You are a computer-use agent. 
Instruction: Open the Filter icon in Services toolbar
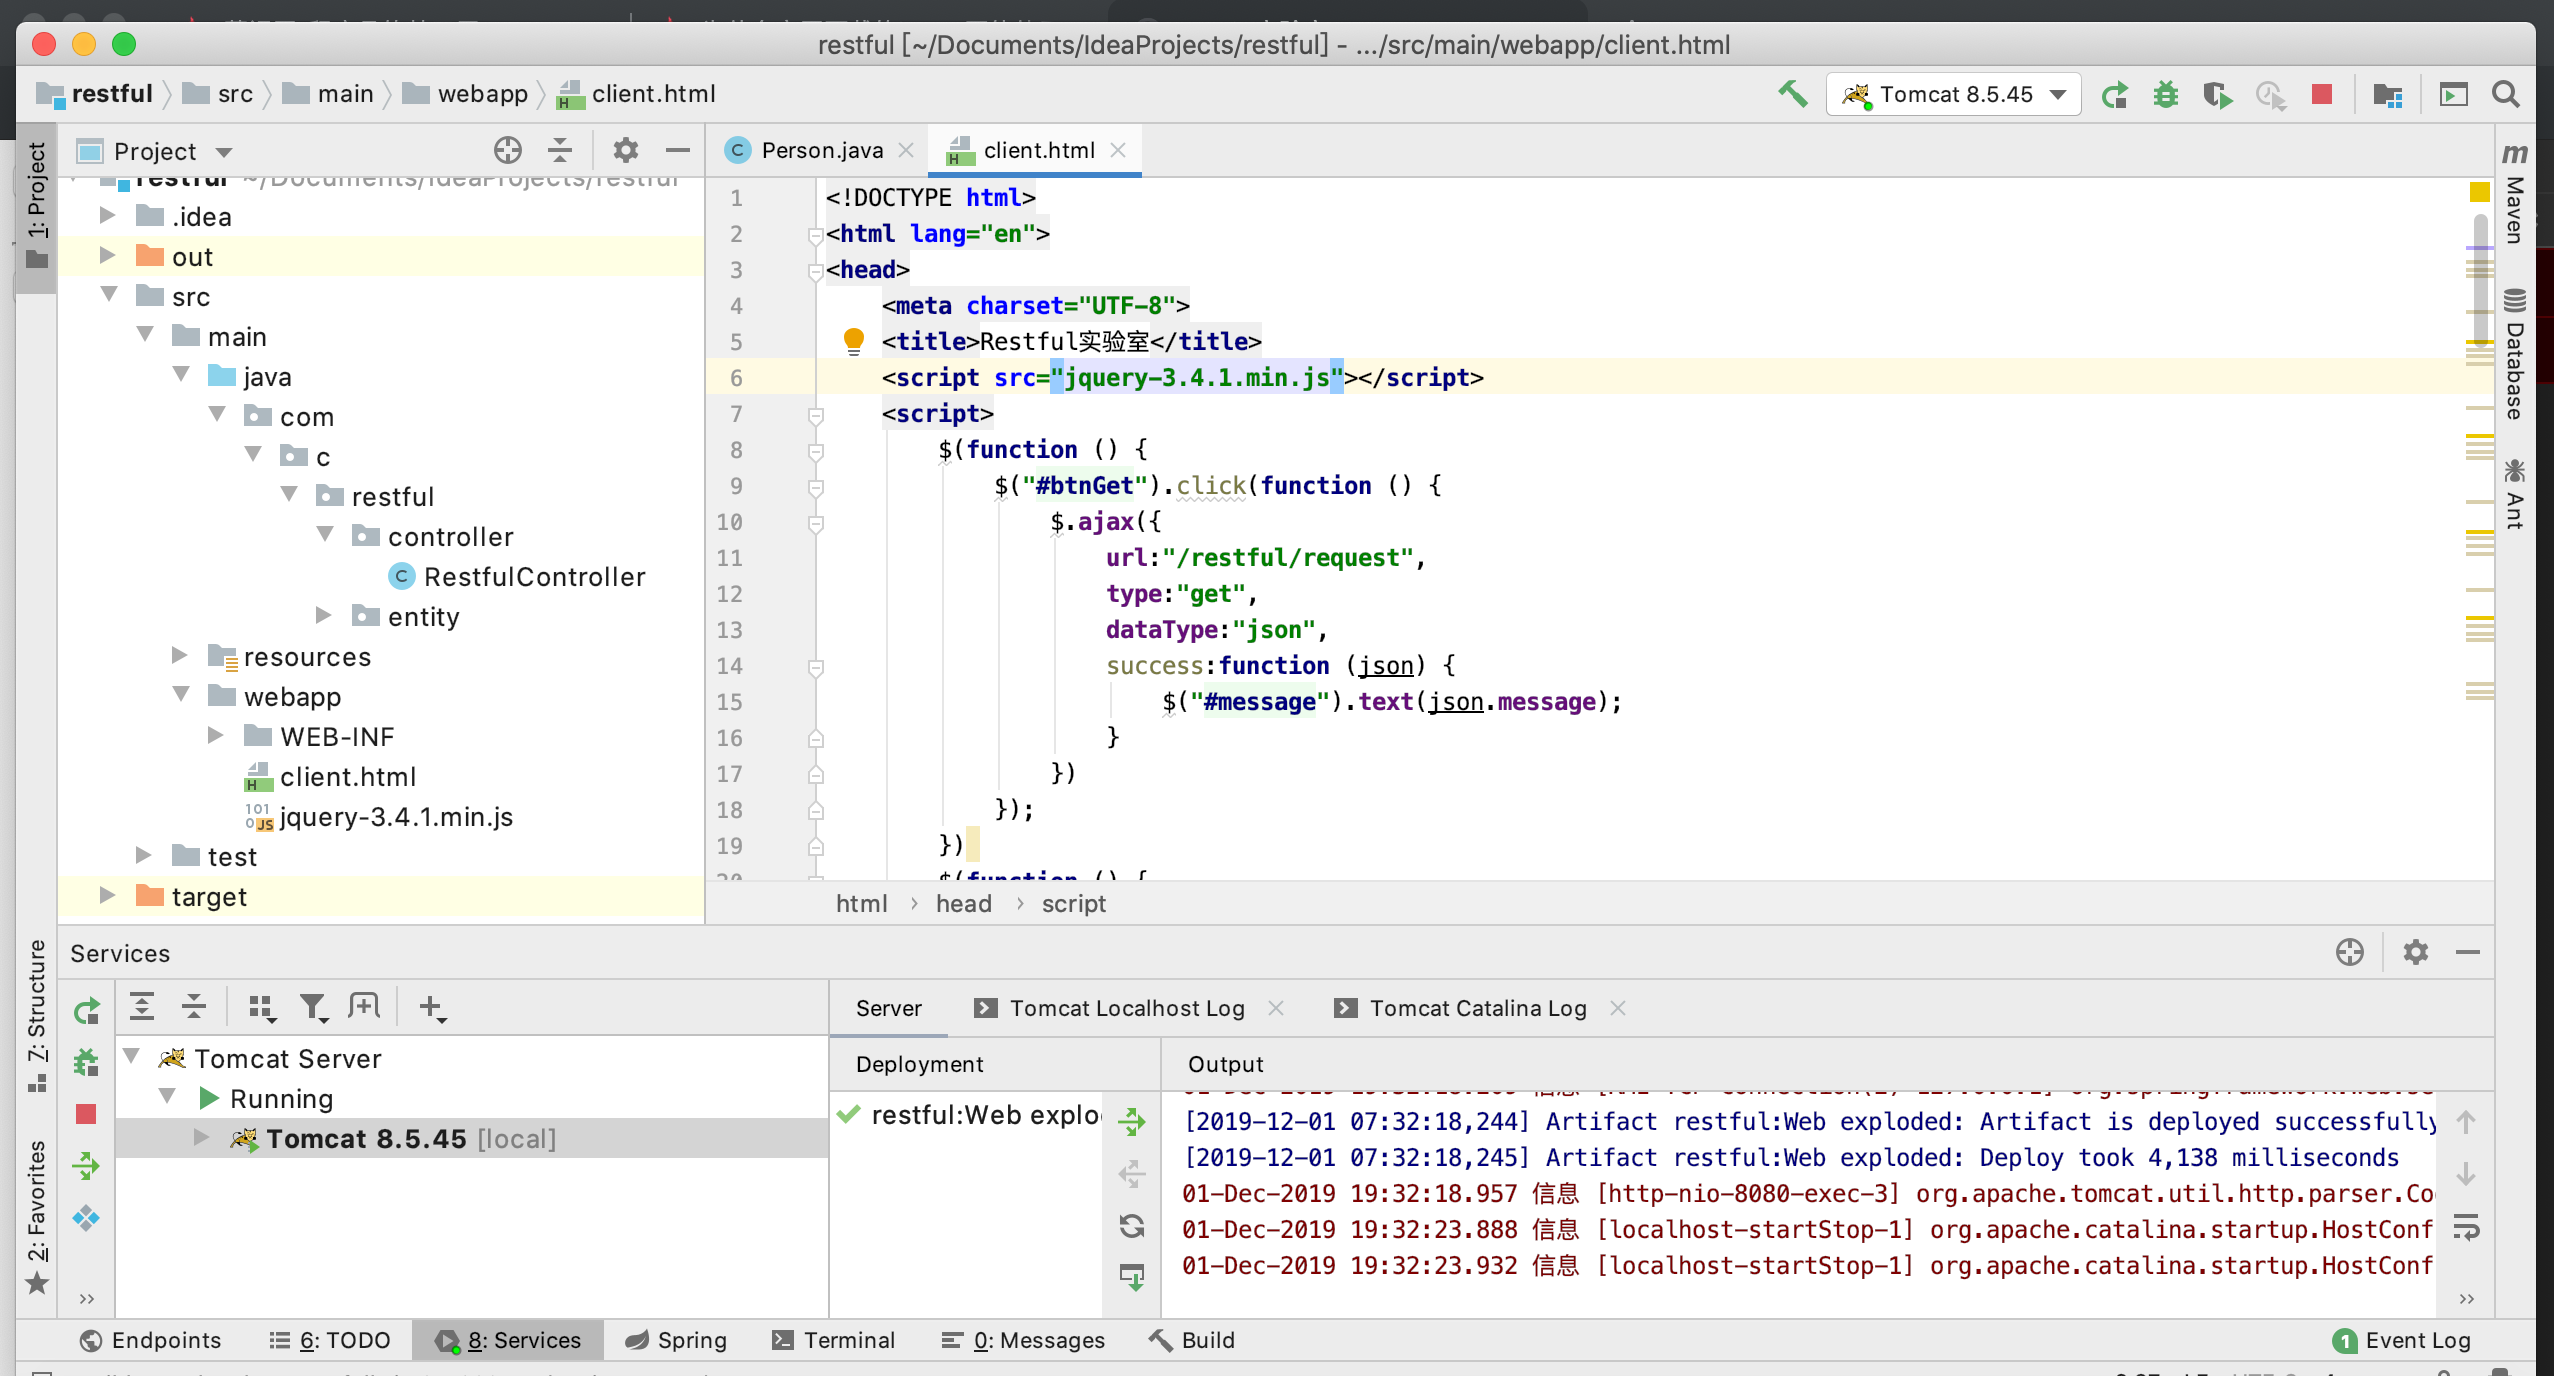click(314, 1008)
